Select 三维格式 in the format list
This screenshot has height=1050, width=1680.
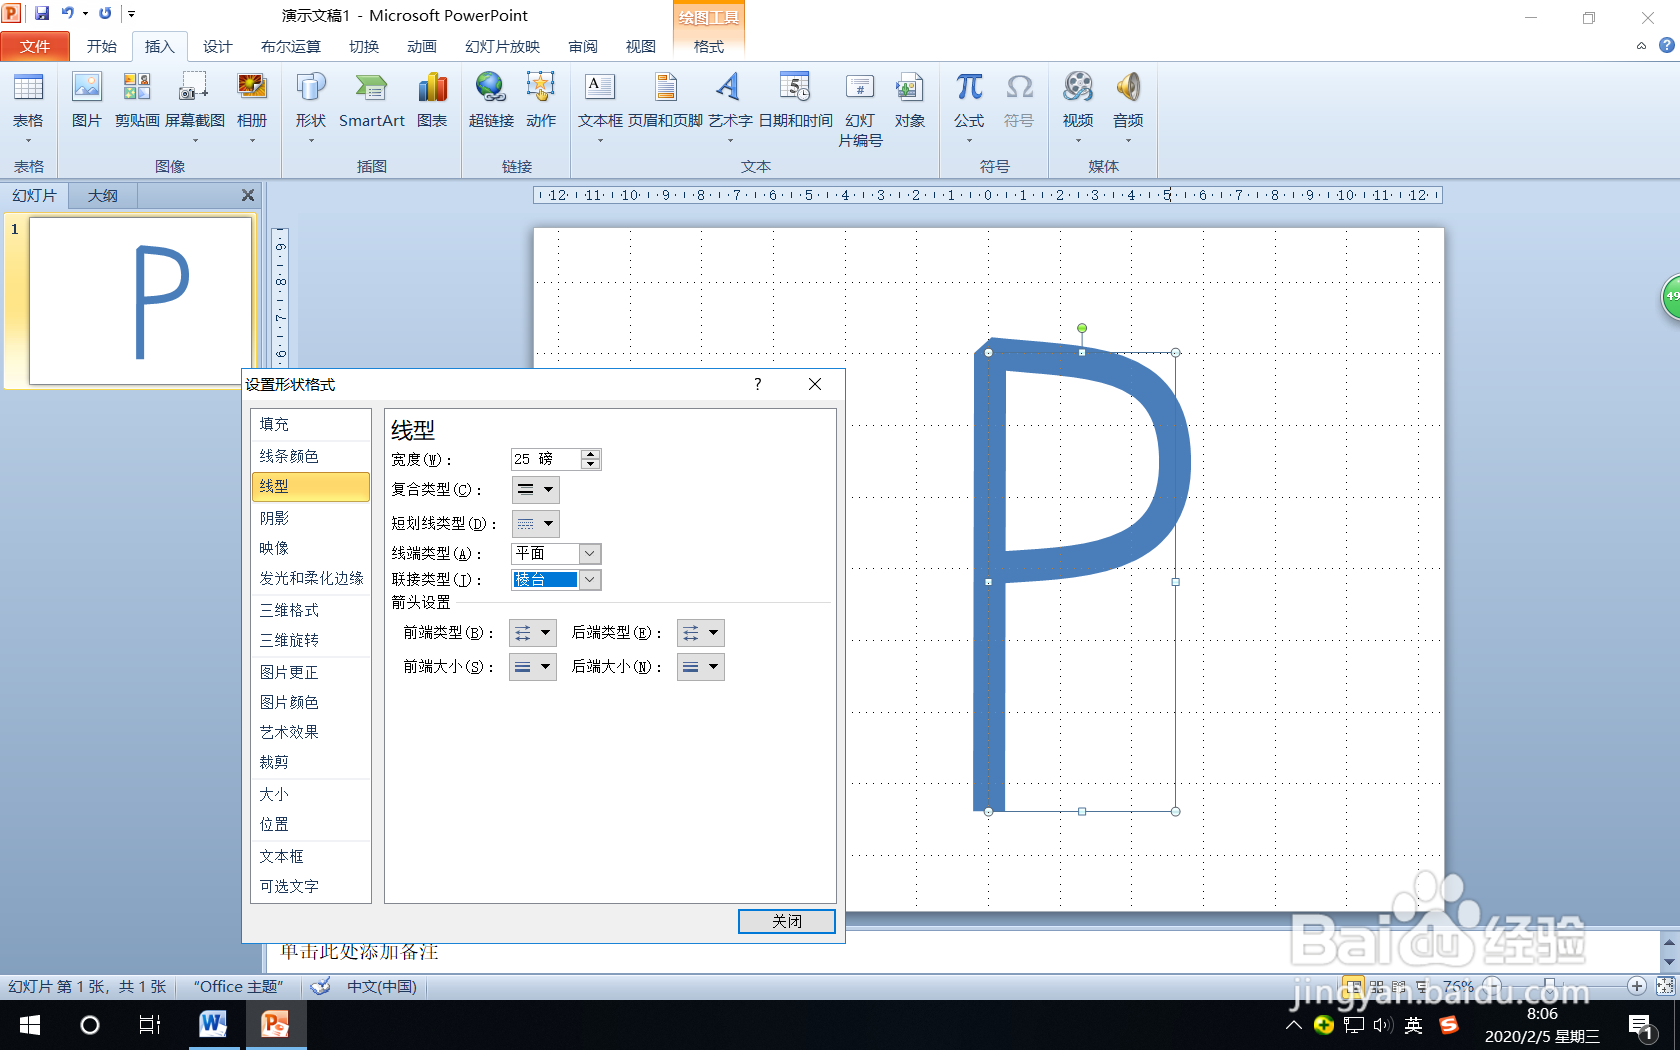[x=289, y=610]
